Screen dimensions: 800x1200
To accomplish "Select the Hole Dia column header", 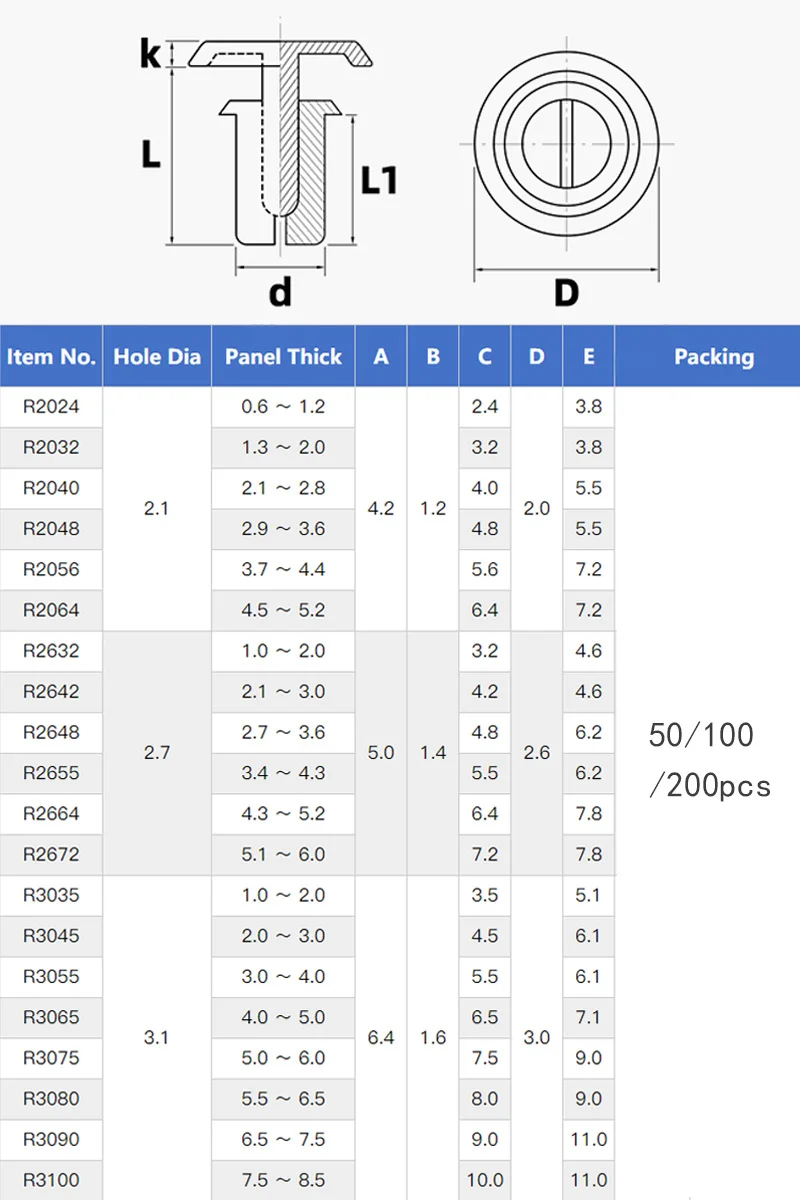I will 157,357.
